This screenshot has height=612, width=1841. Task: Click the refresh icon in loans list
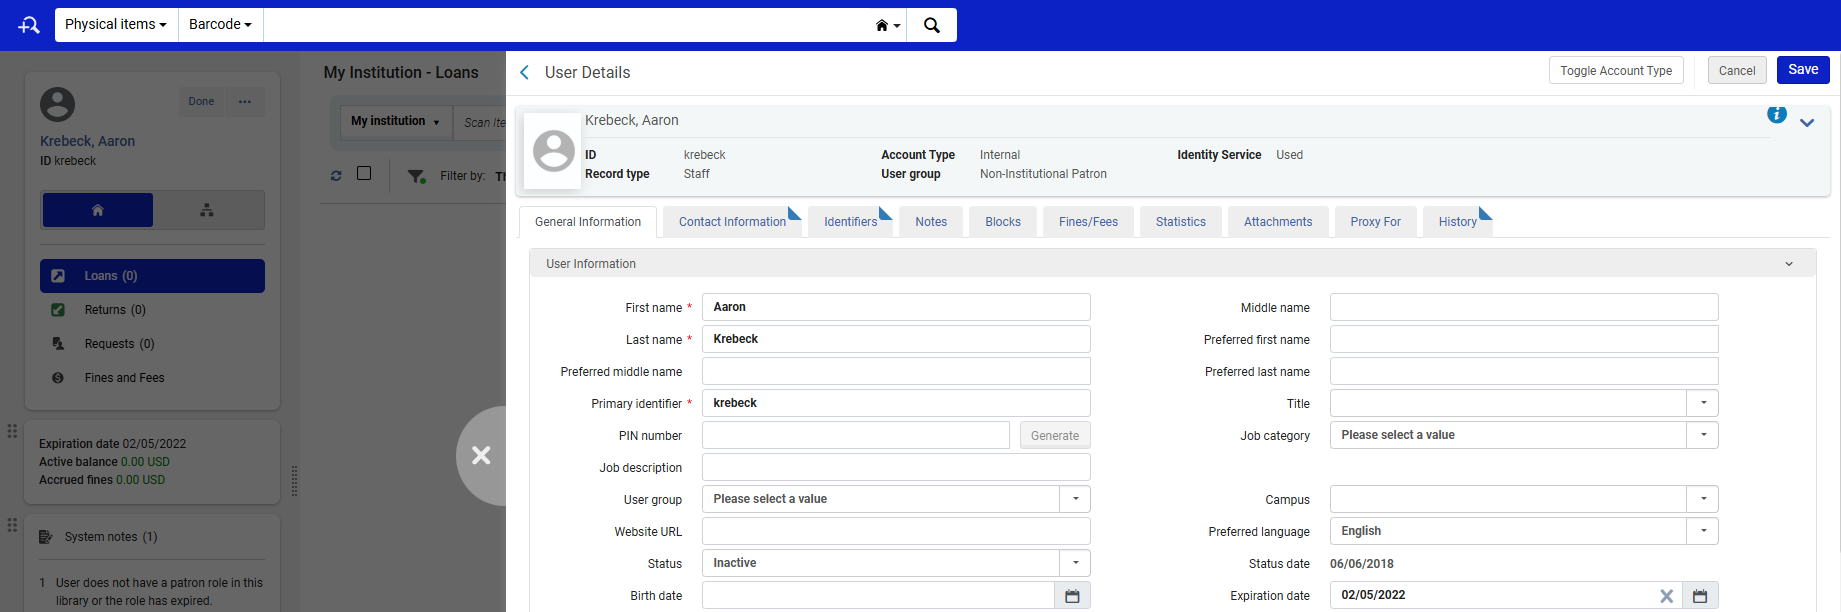pos(336,176)
